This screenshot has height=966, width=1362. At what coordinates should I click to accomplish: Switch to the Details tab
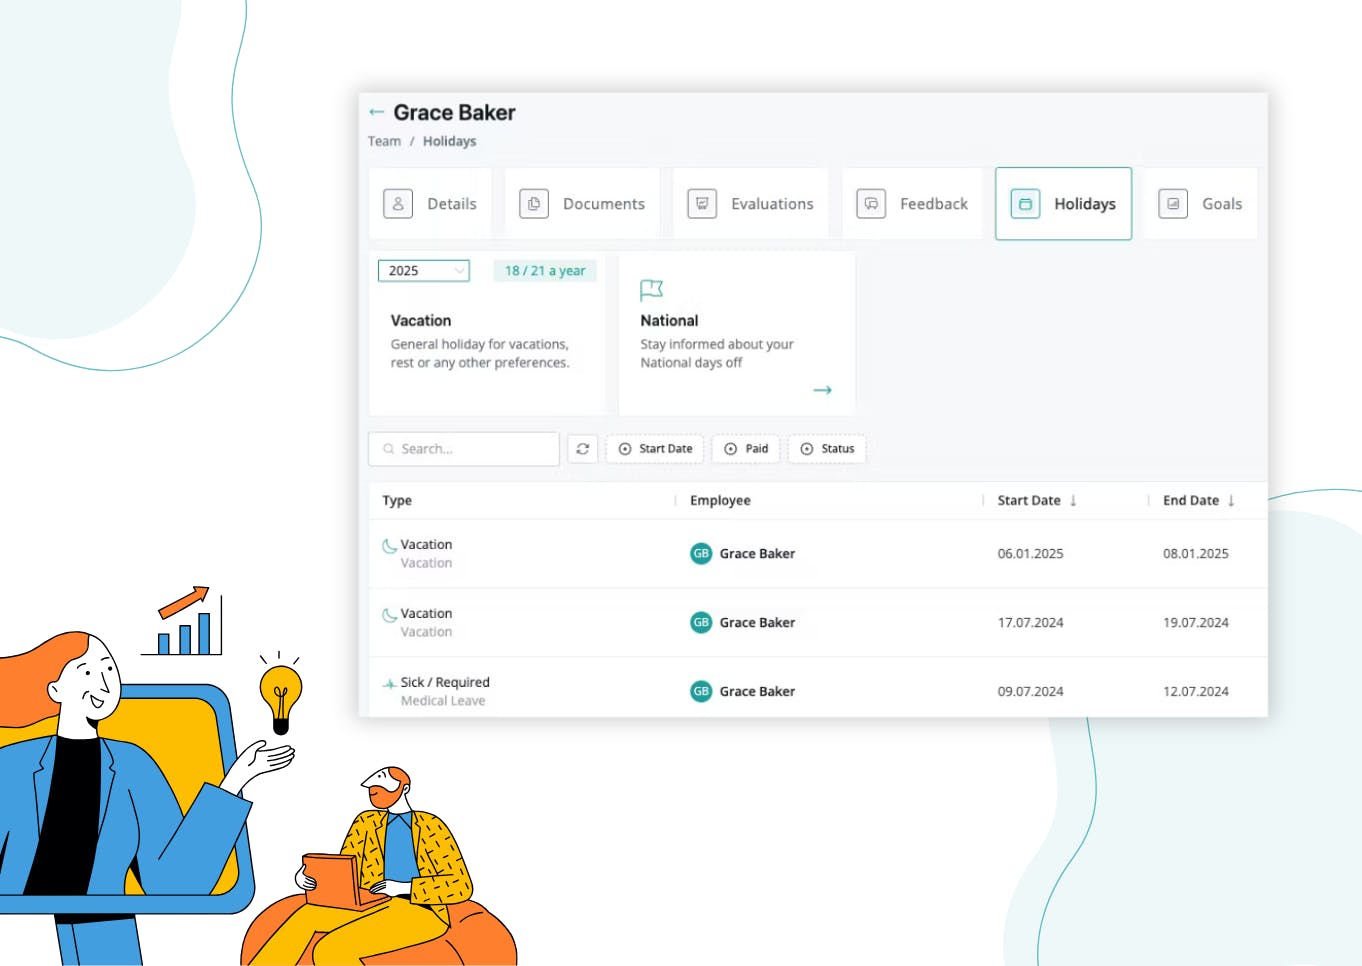(x=430, y=204)
